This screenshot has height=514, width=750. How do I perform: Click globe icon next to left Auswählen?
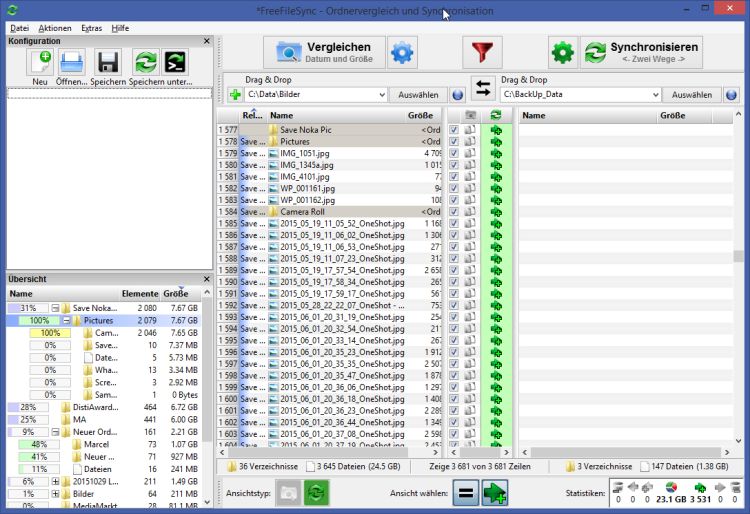point(458,95)
